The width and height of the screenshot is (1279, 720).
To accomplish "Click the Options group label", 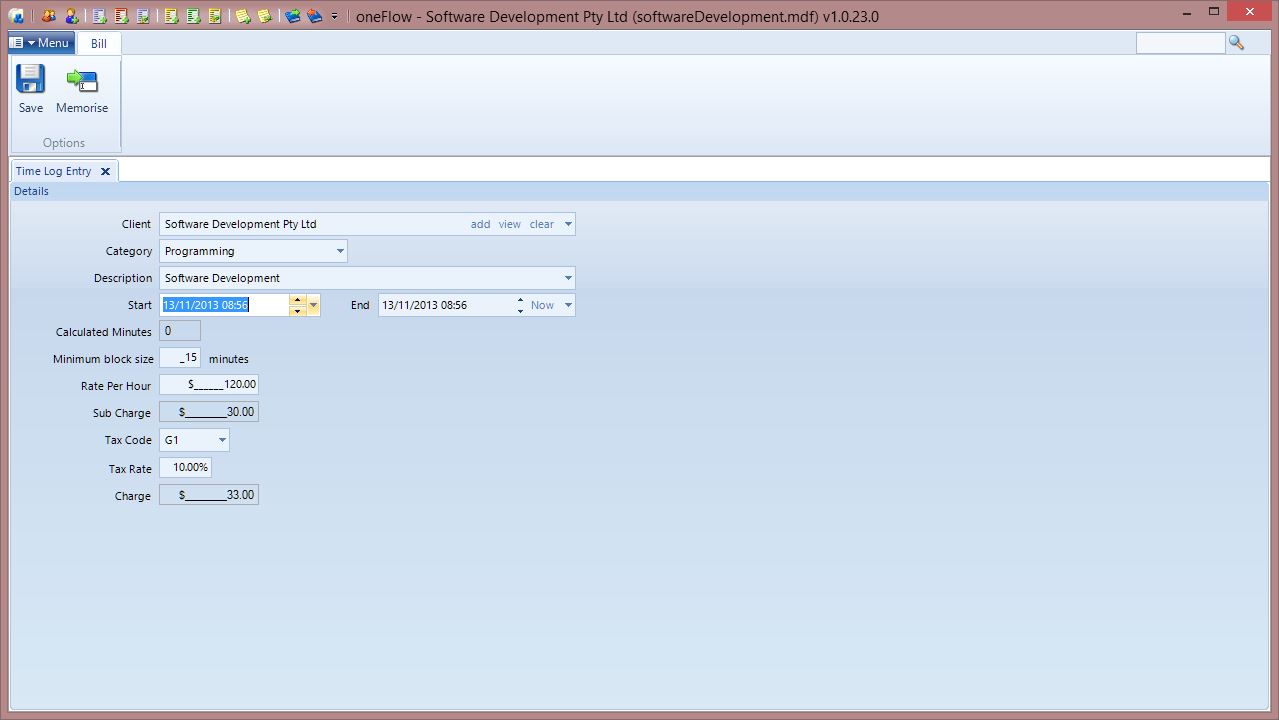I will 64,143.
